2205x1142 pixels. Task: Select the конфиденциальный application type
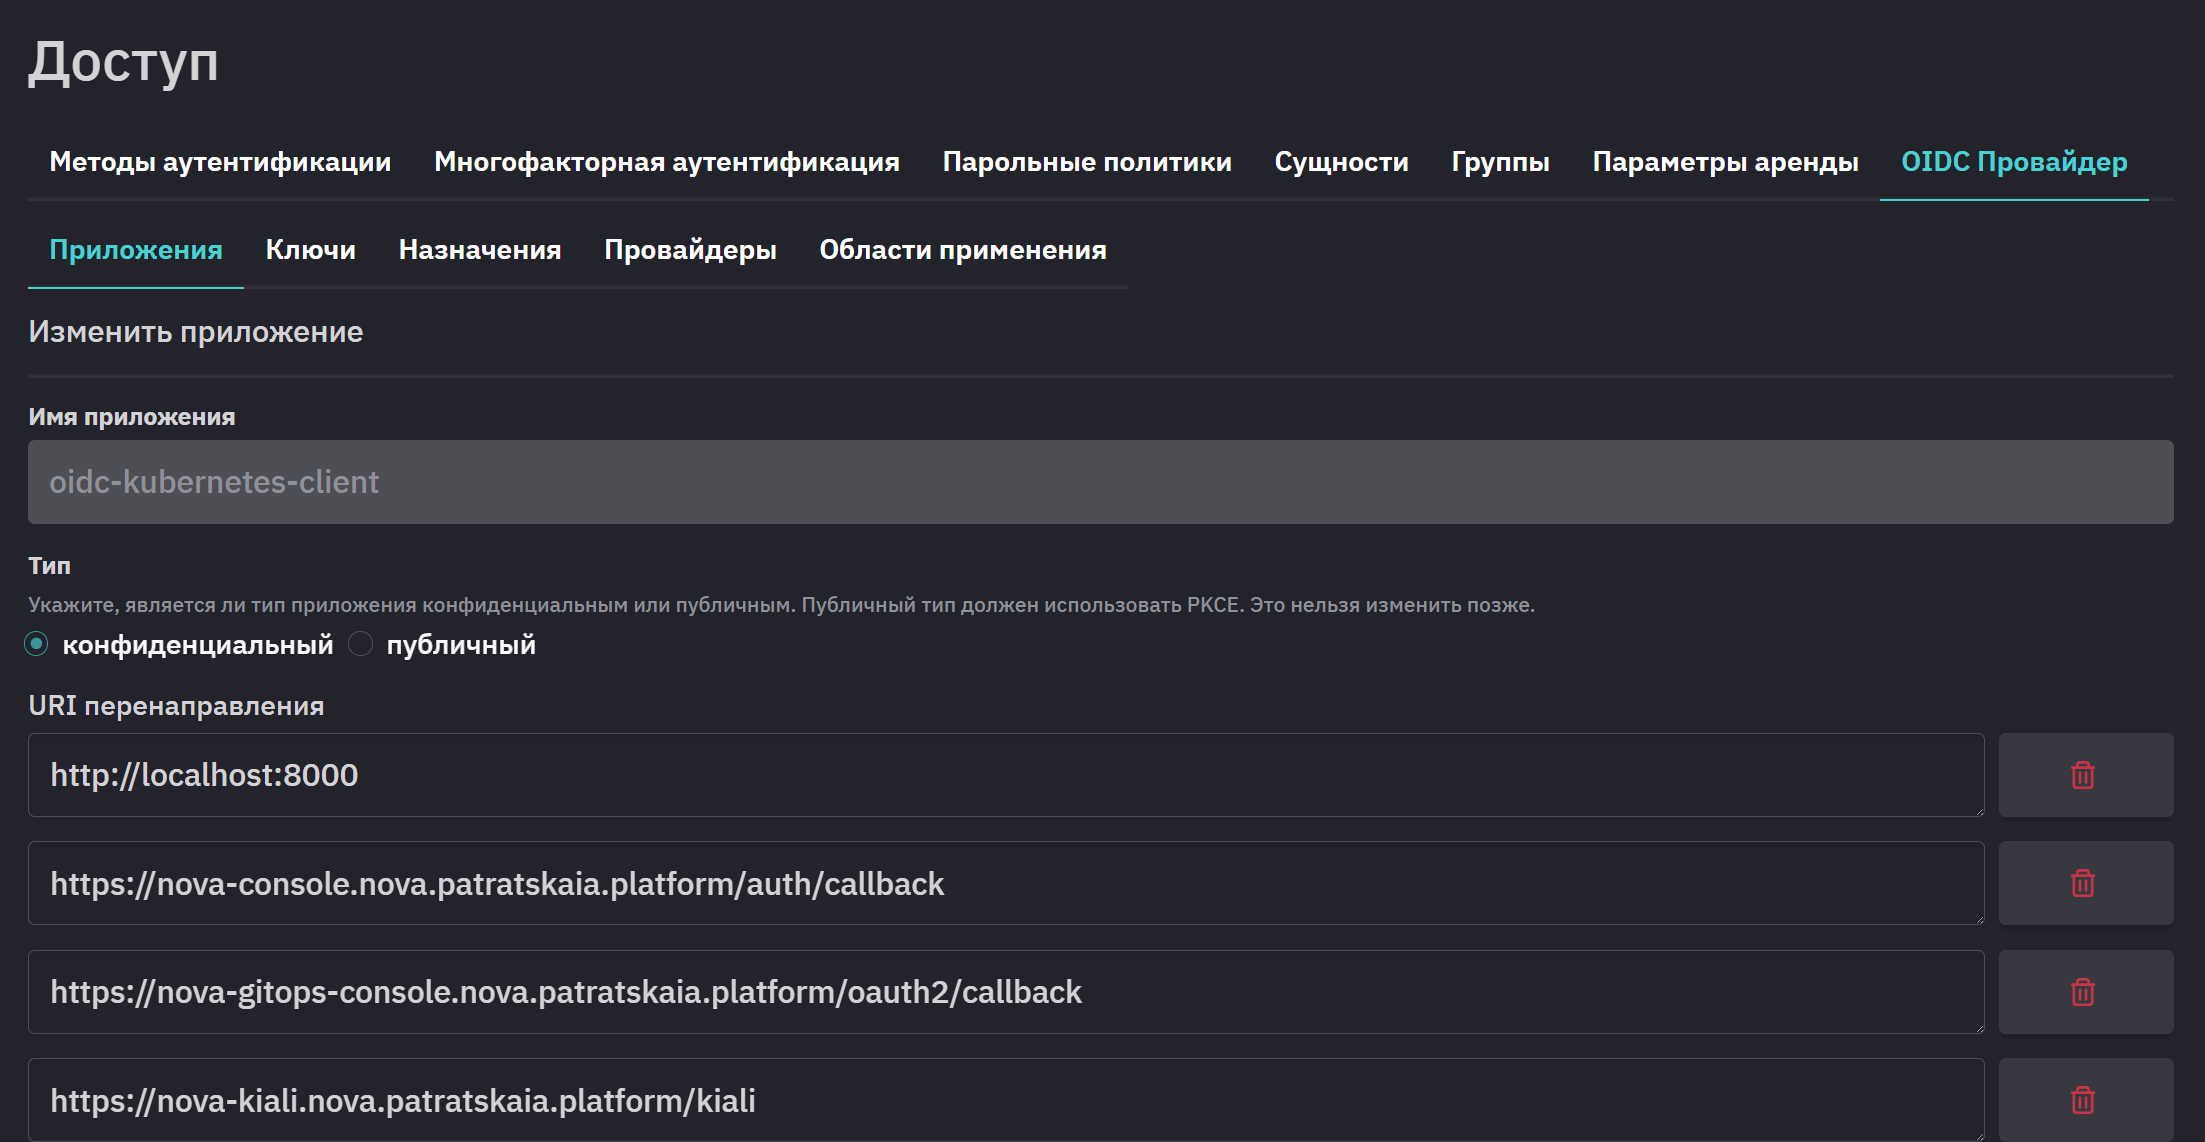click(x=36, y=644)
